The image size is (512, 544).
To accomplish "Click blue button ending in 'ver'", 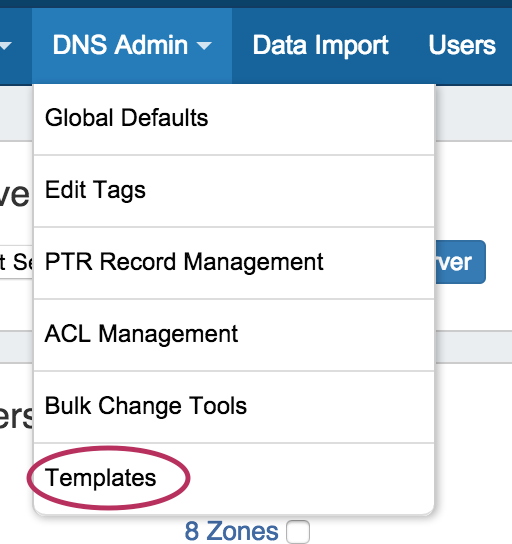I will pyautogui.click(x=460, y=262).
